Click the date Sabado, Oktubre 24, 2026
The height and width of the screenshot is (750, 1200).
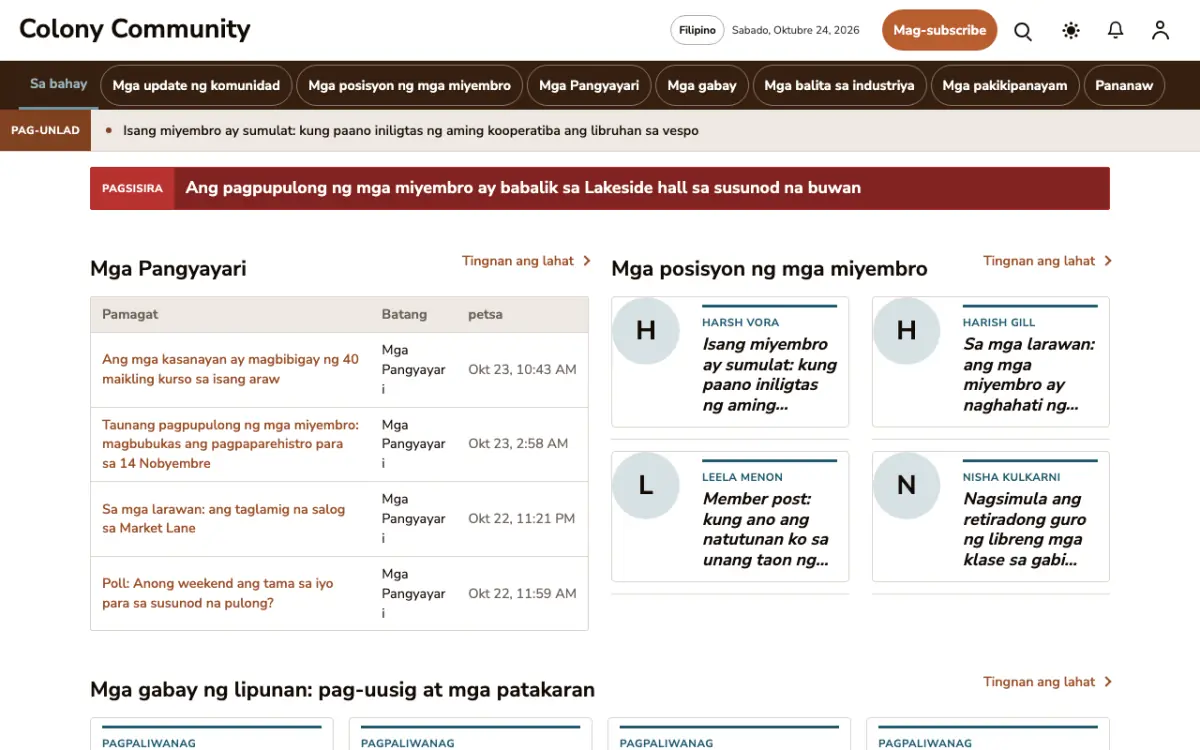pos(796,30)
